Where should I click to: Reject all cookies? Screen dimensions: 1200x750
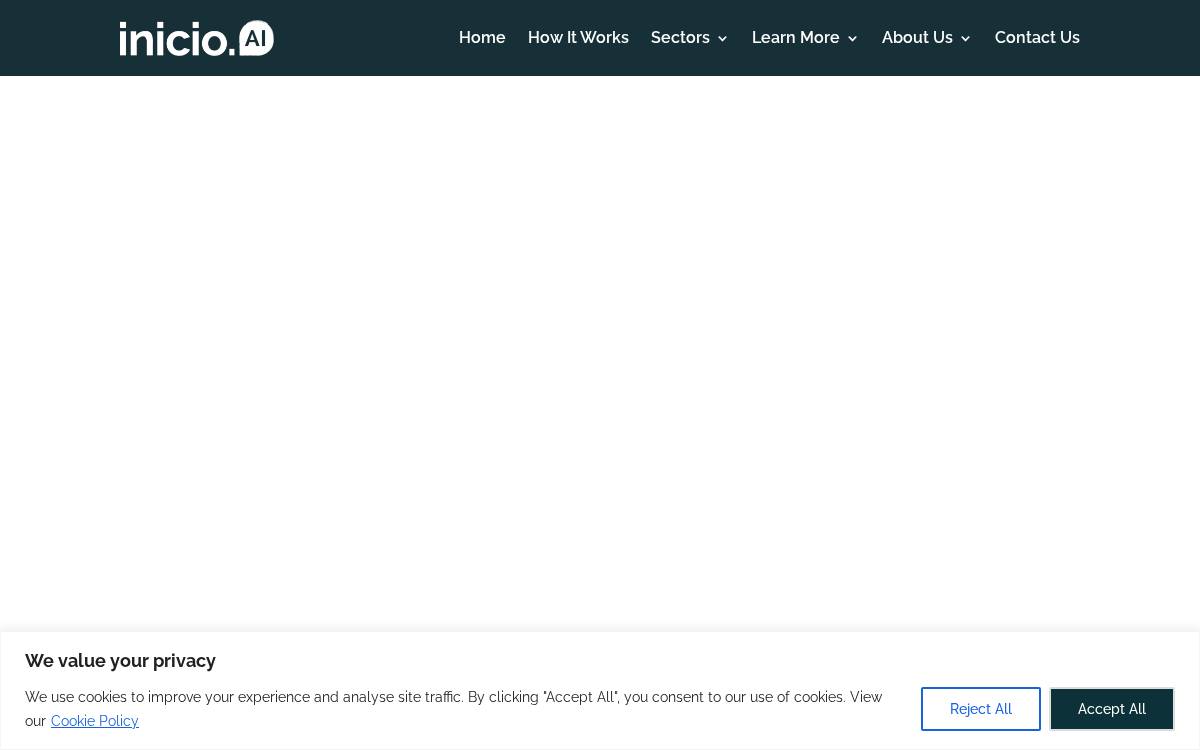click(x=981, y=709)
